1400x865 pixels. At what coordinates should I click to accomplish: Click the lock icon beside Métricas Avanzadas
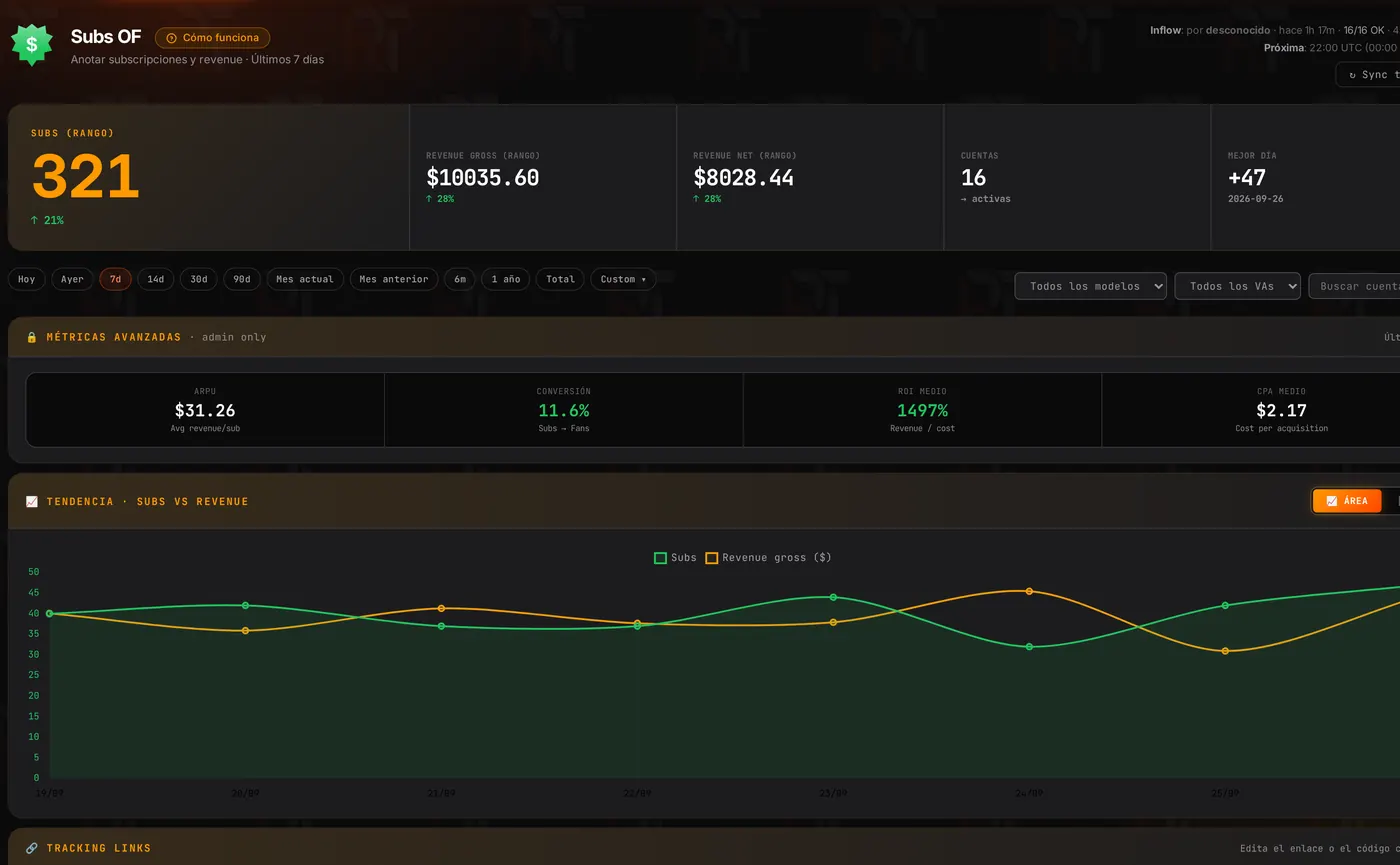32,338
